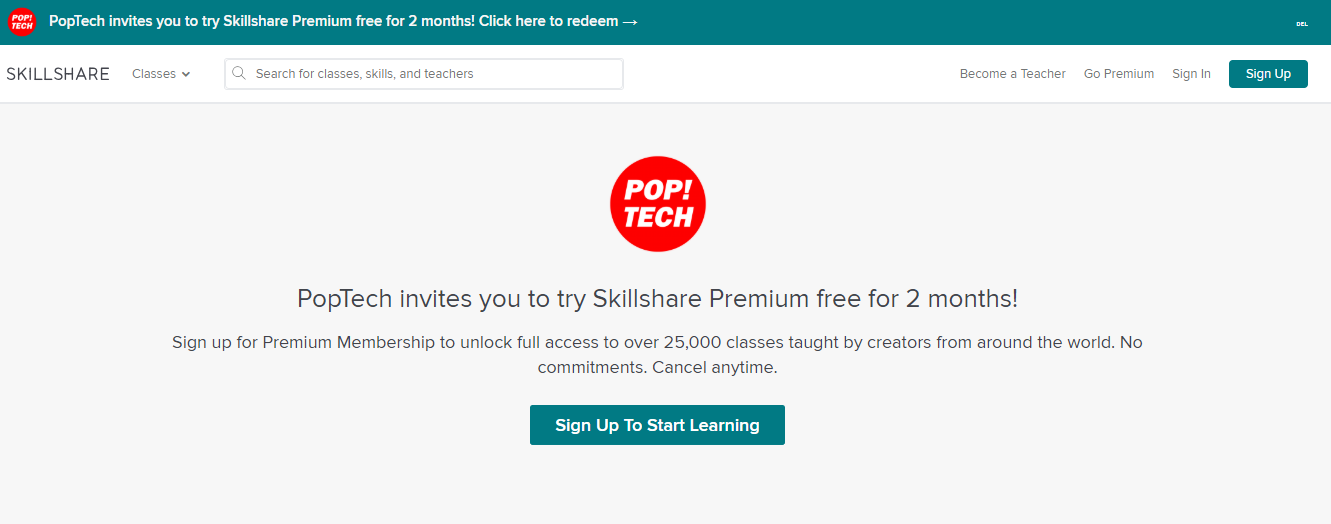
Task: Click the "Cancel anytime" text
Action: pos(714,367)
